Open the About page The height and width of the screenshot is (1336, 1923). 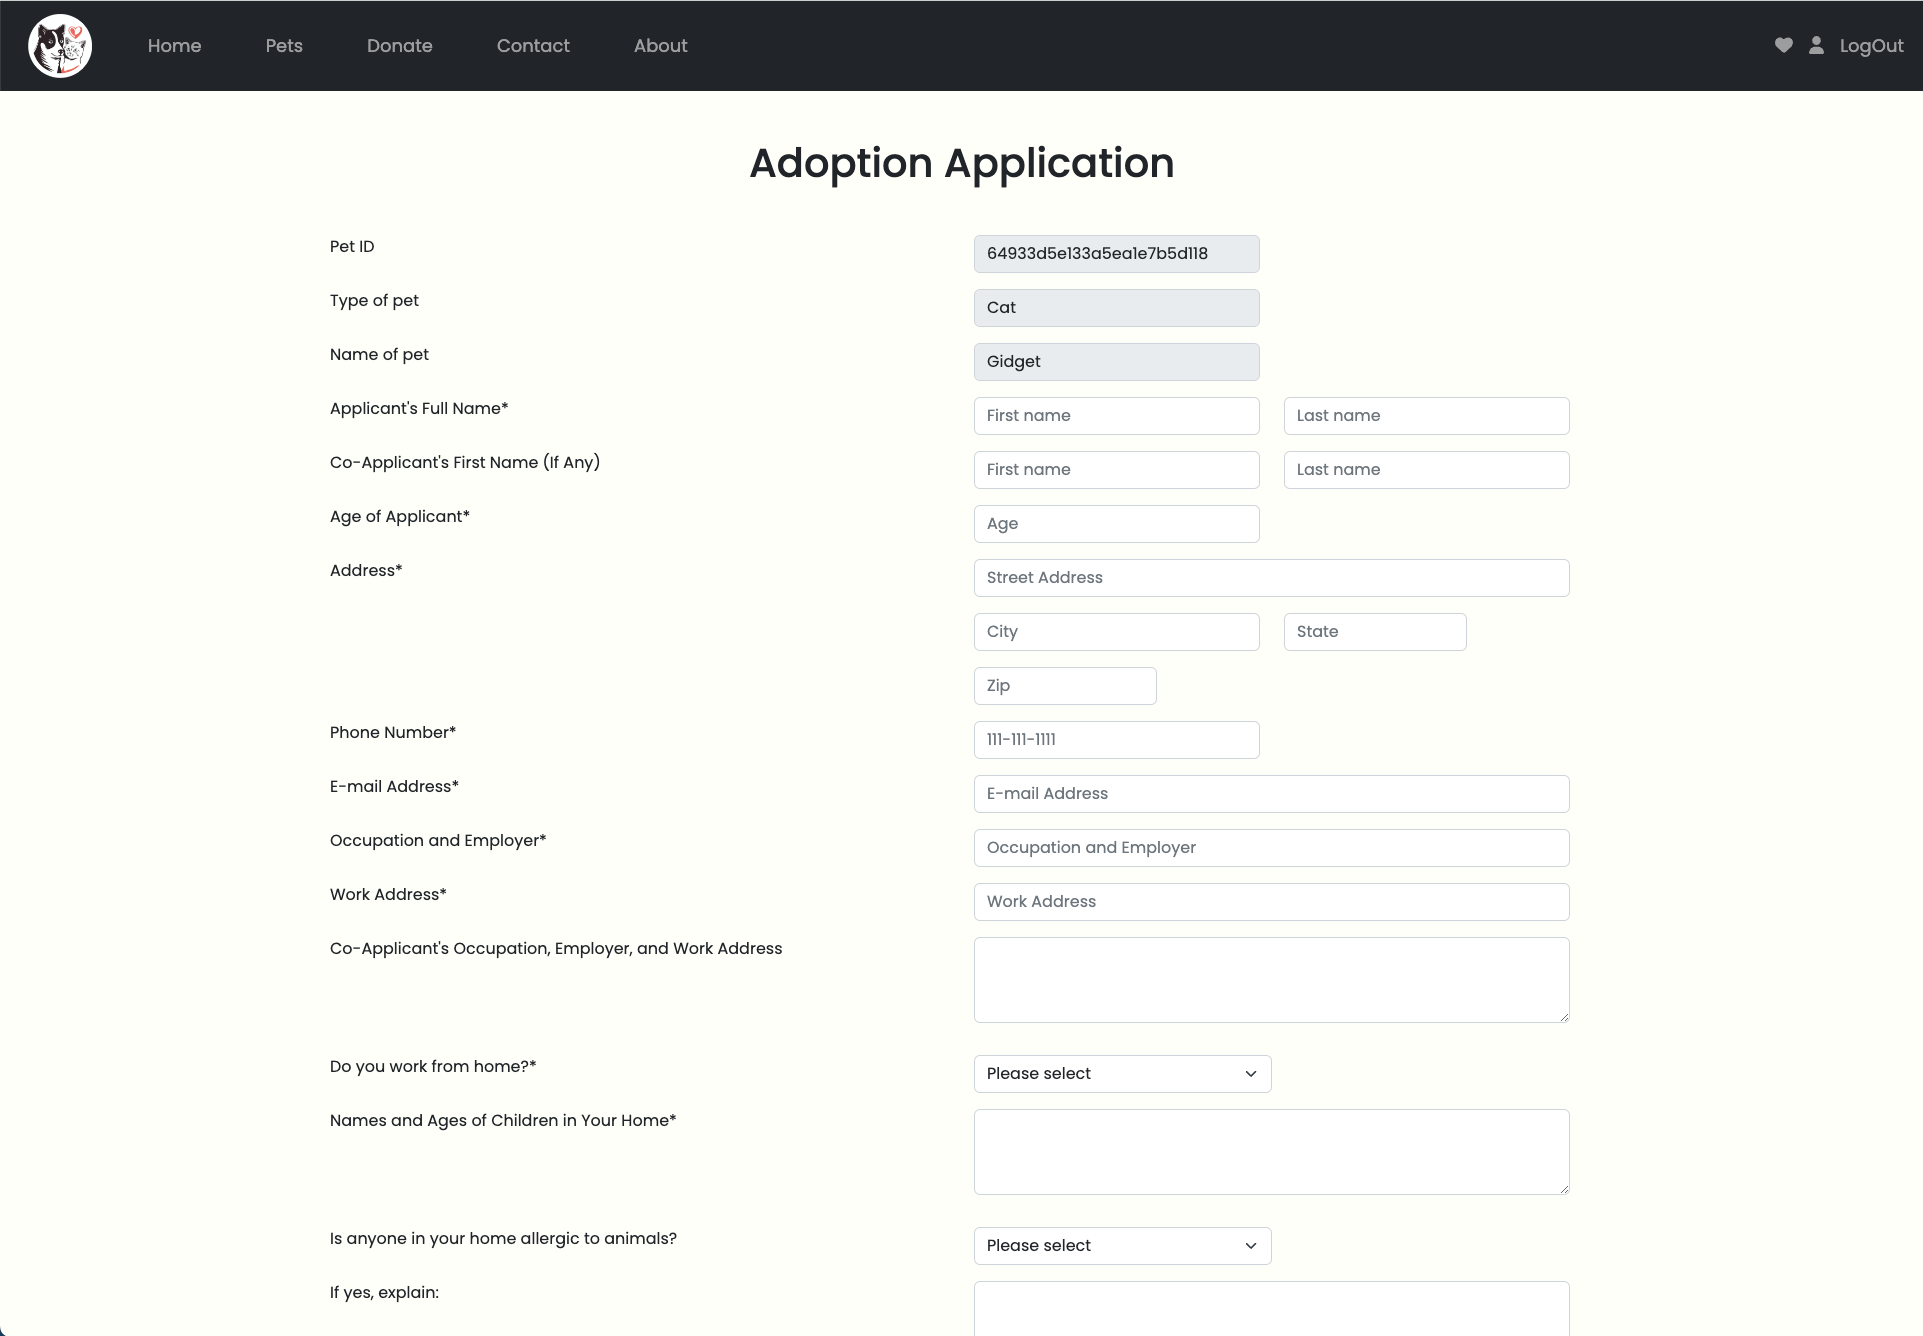coord(660,46)
